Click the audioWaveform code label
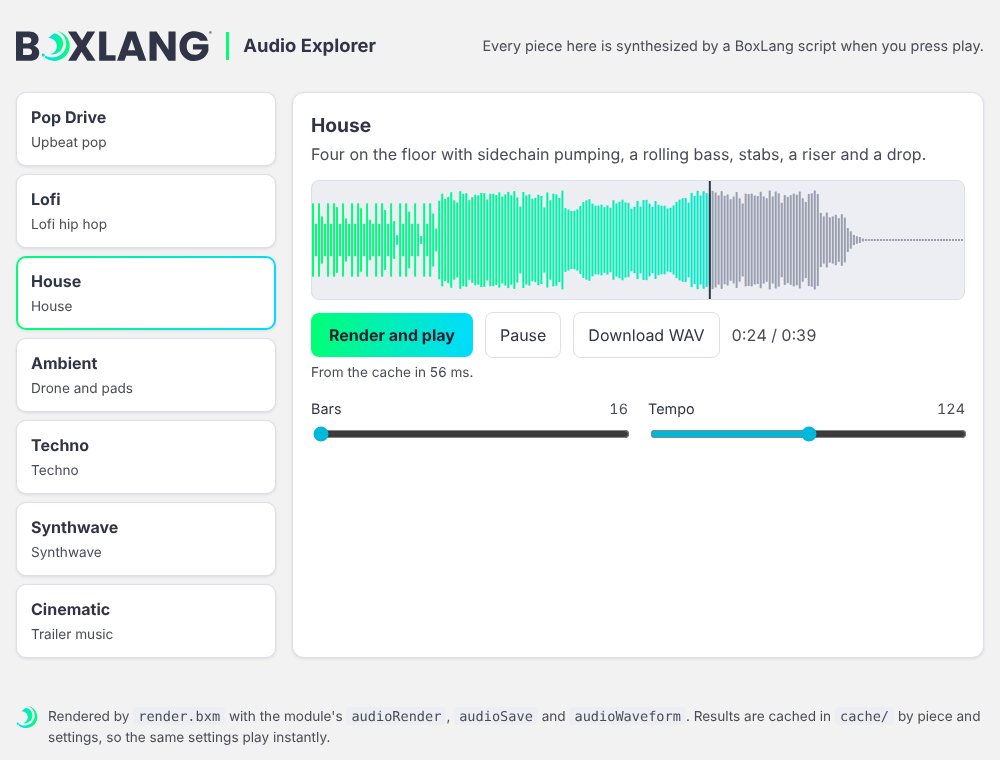Viewport: 1000px width, 760px height. [628, 717]
